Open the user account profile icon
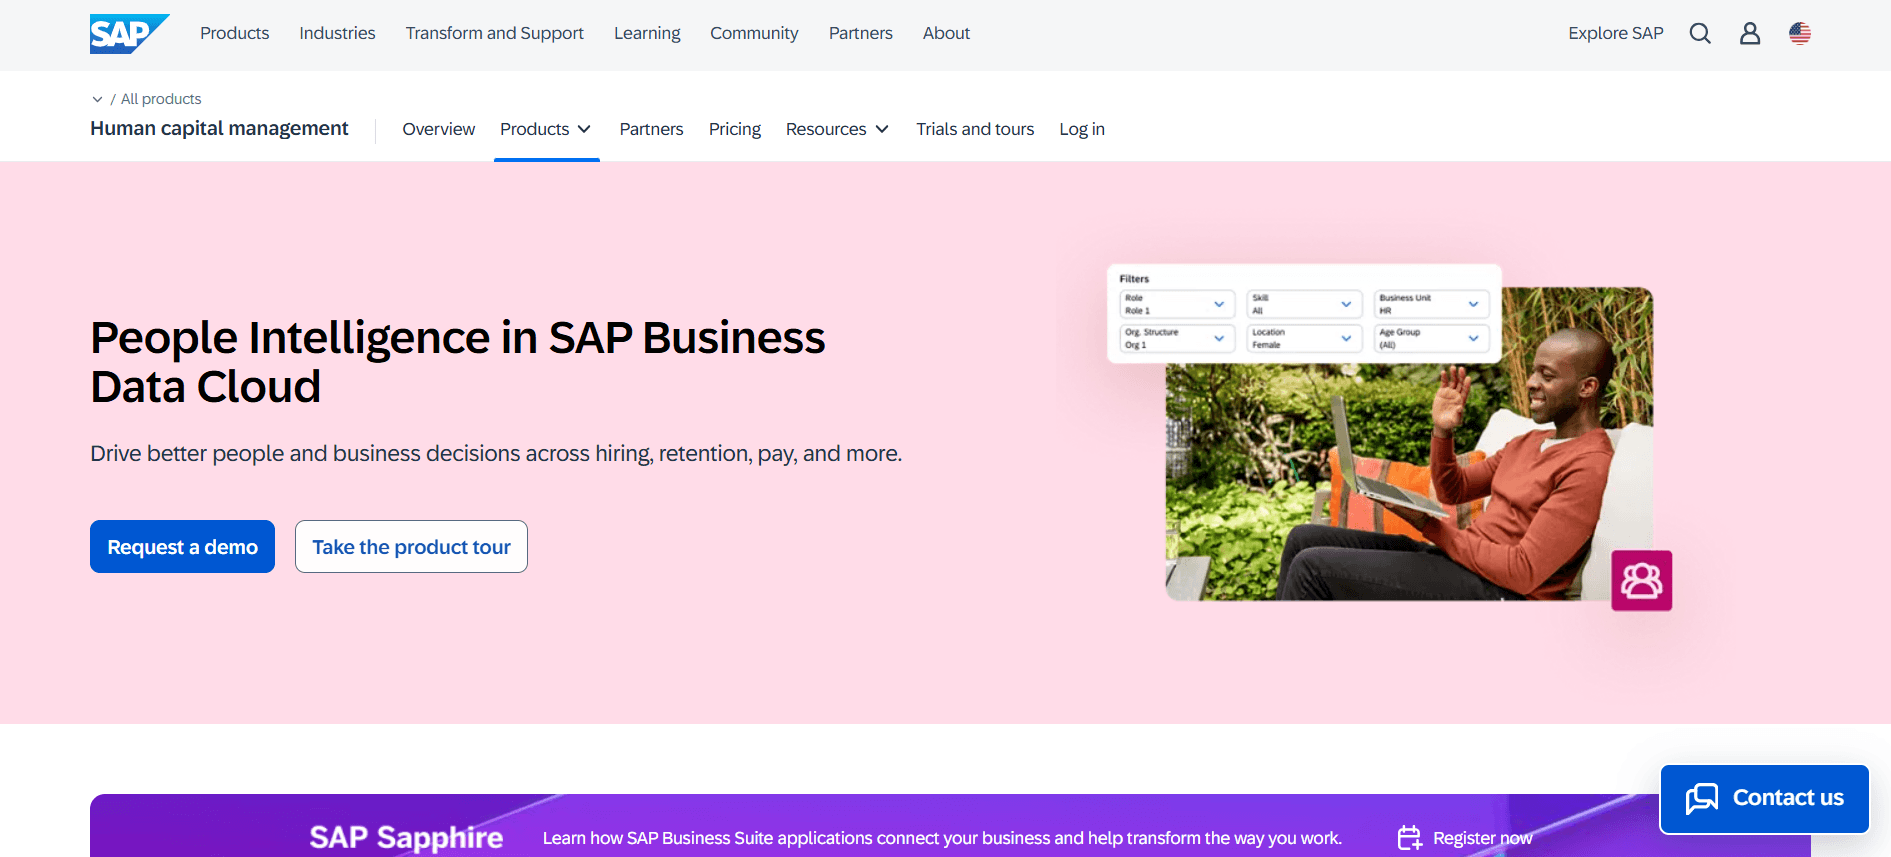The image size is (1891, 857). tap(1750, 34)
